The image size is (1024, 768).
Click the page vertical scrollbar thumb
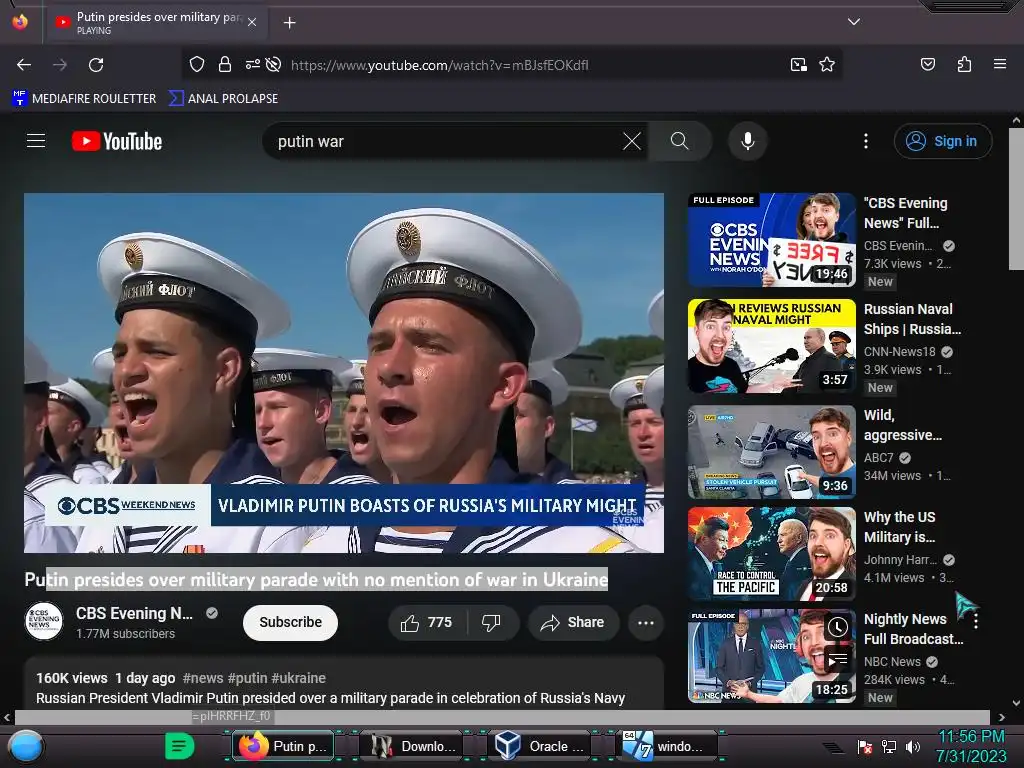click(1016, 199)
